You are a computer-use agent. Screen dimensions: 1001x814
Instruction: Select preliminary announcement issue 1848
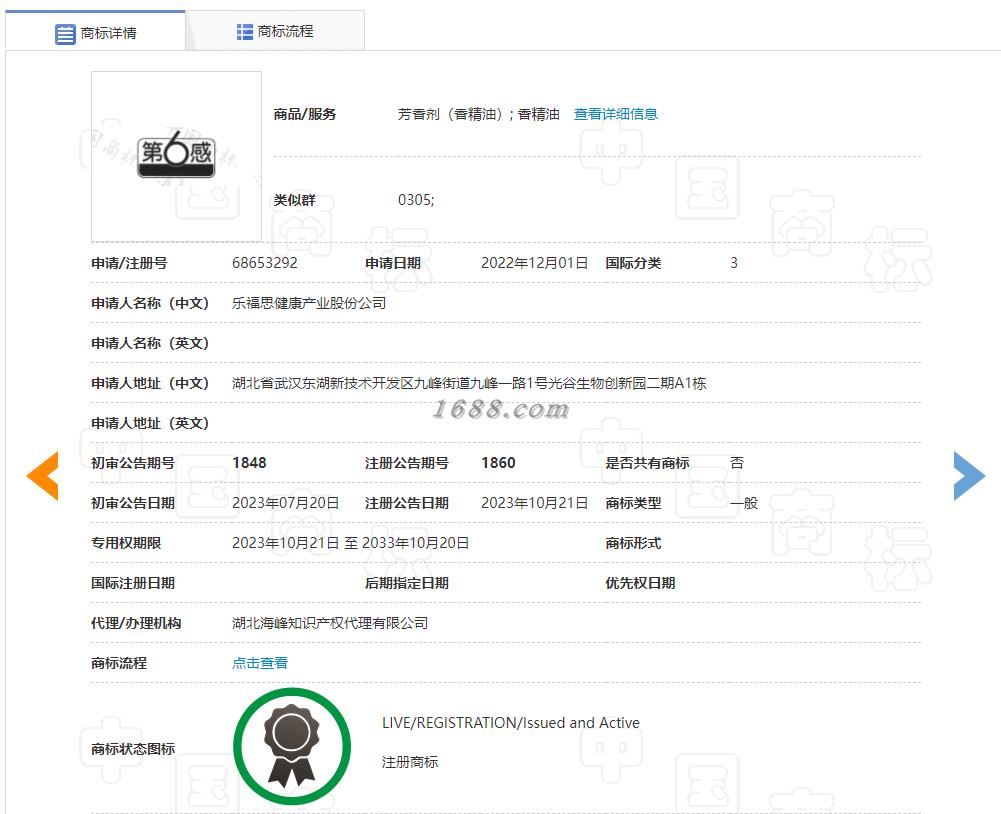coord(250,463)
